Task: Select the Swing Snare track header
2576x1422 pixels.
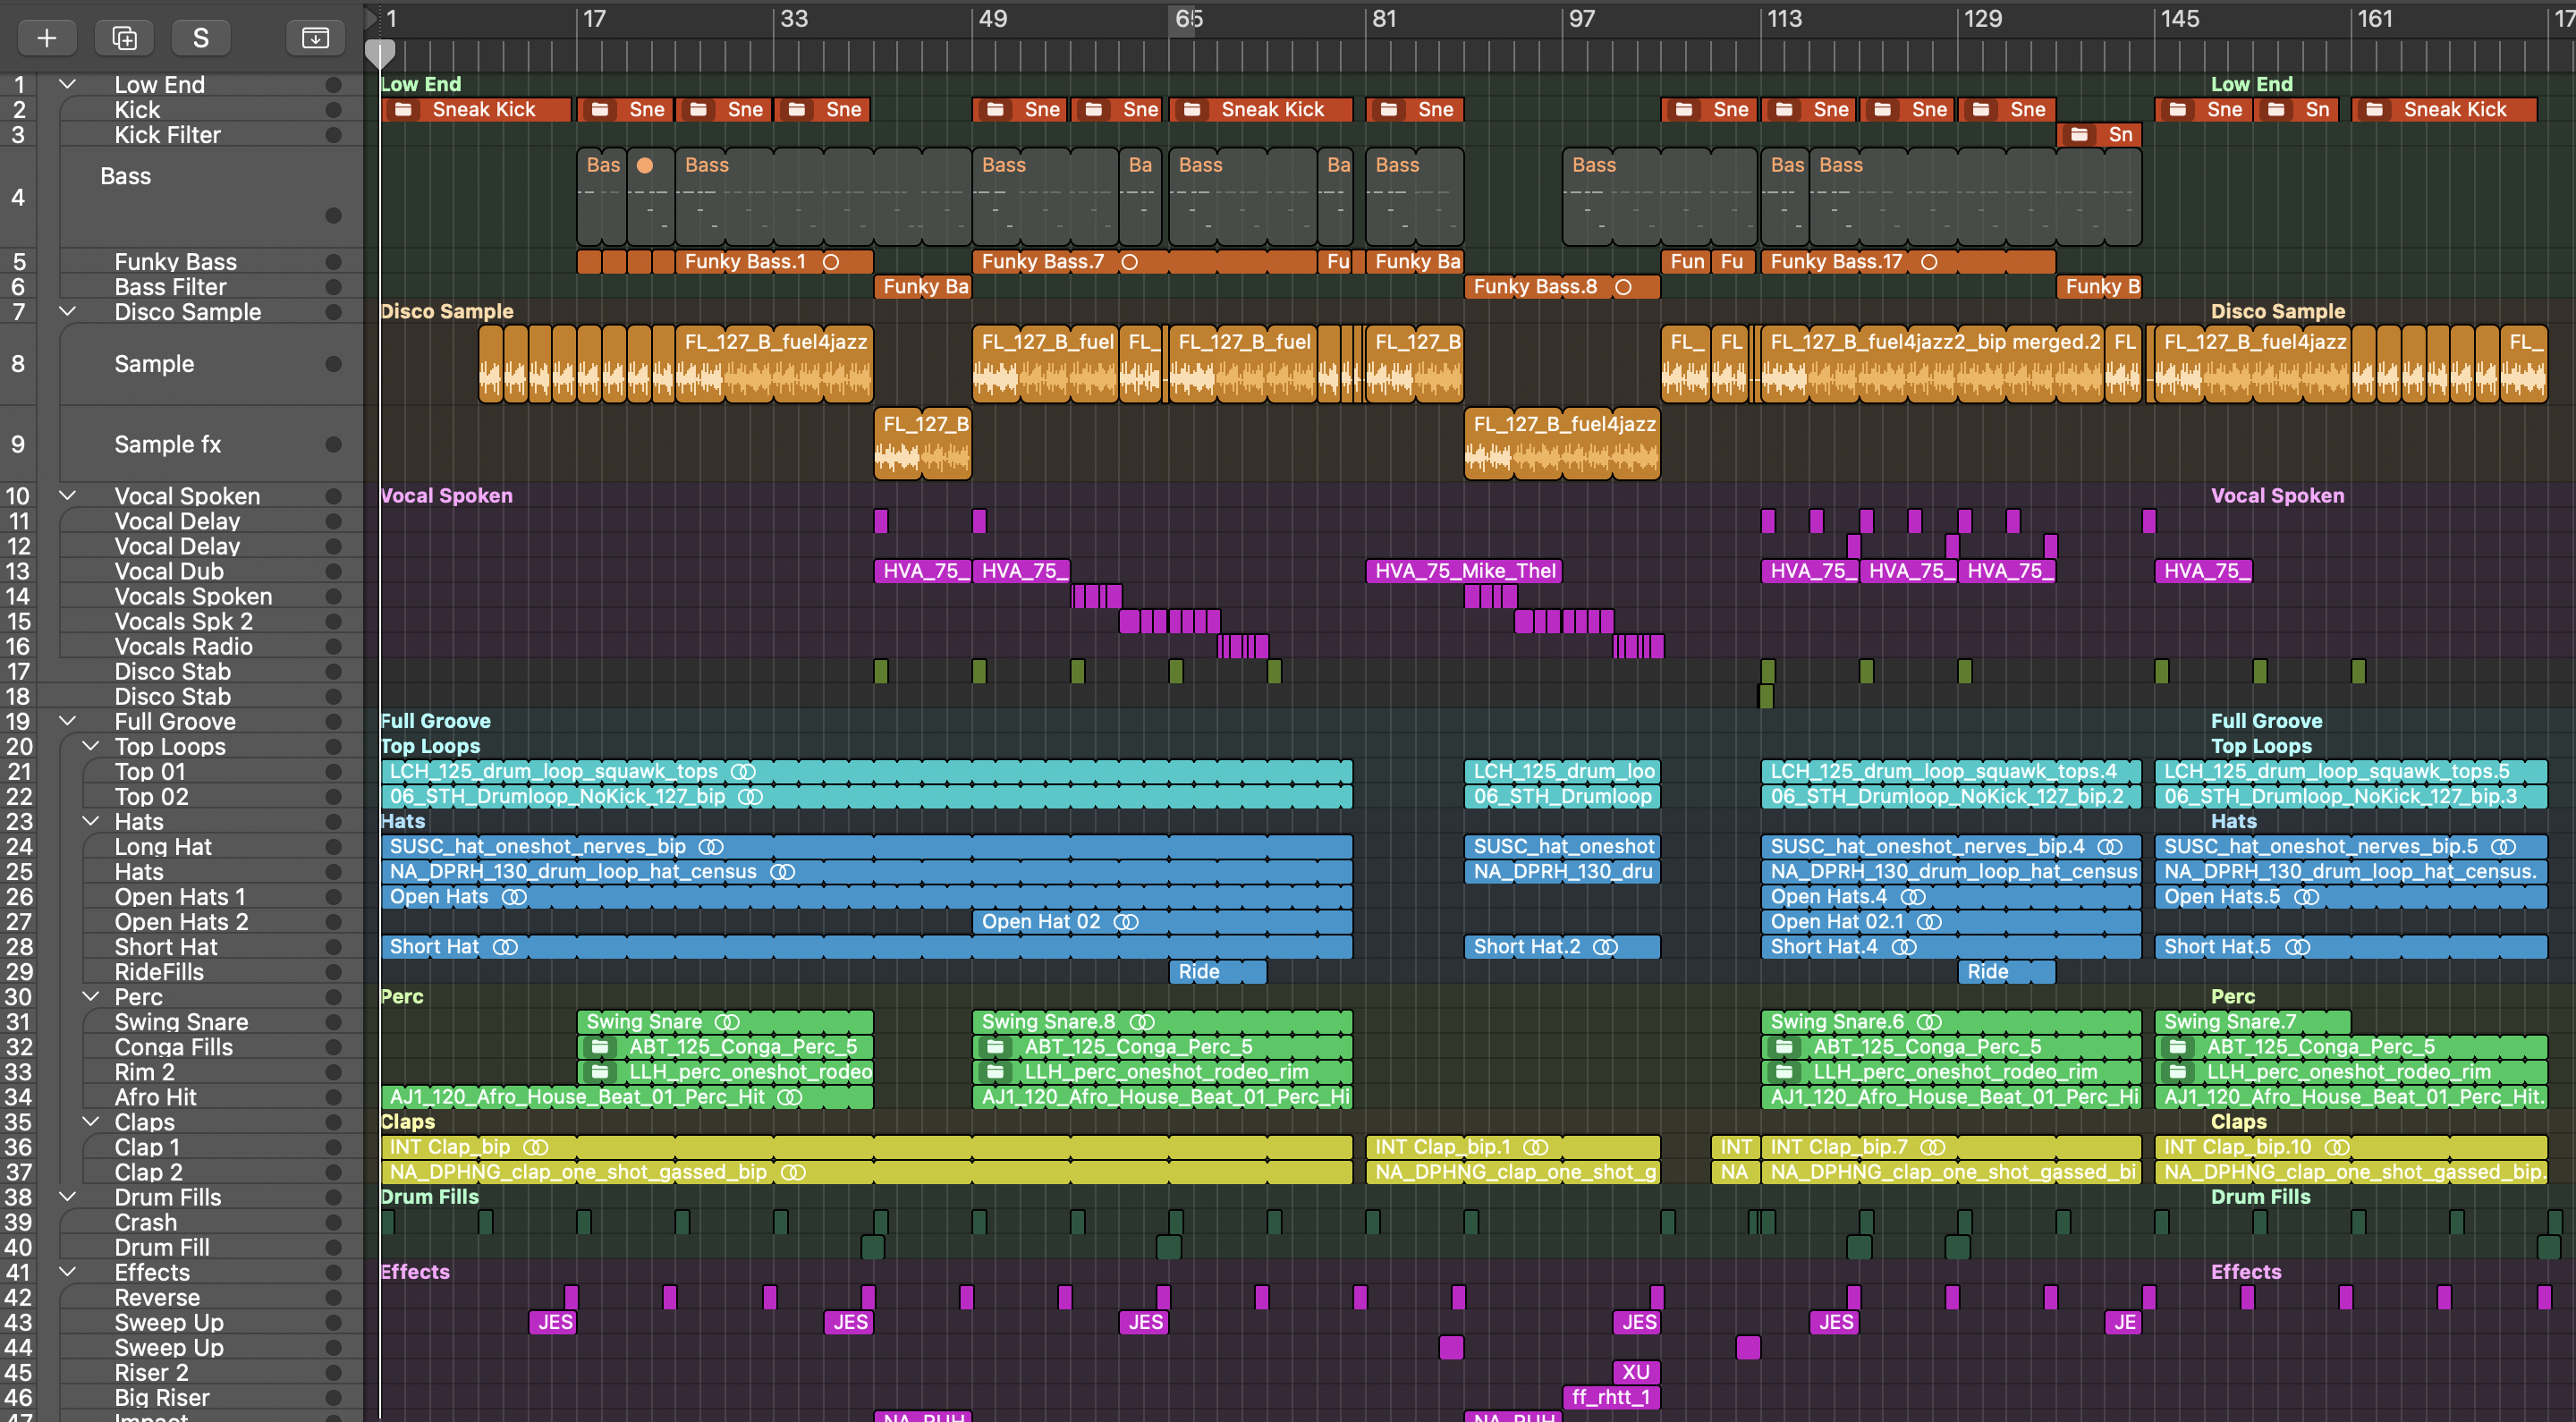Action: (181, 1022)
